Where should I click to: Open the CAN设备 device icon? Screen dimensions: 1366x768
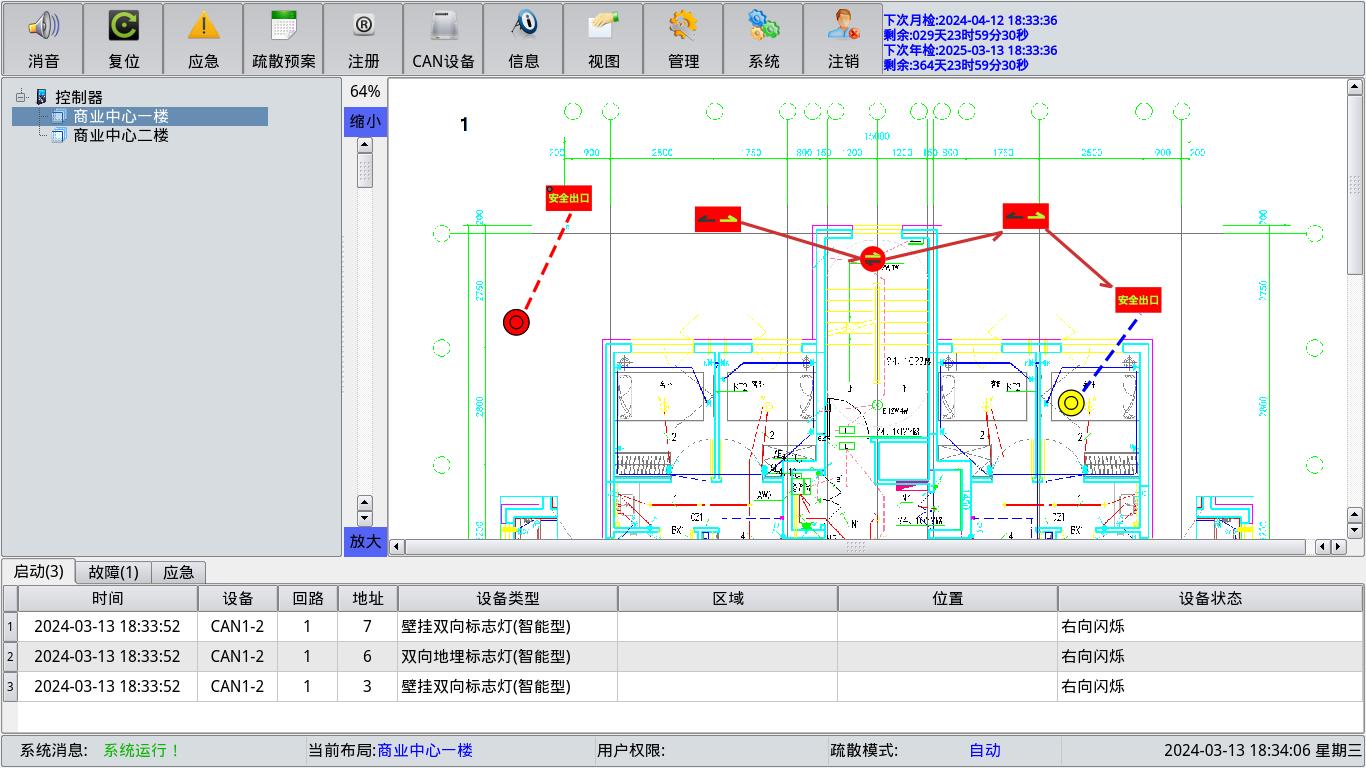click(443, 27)
